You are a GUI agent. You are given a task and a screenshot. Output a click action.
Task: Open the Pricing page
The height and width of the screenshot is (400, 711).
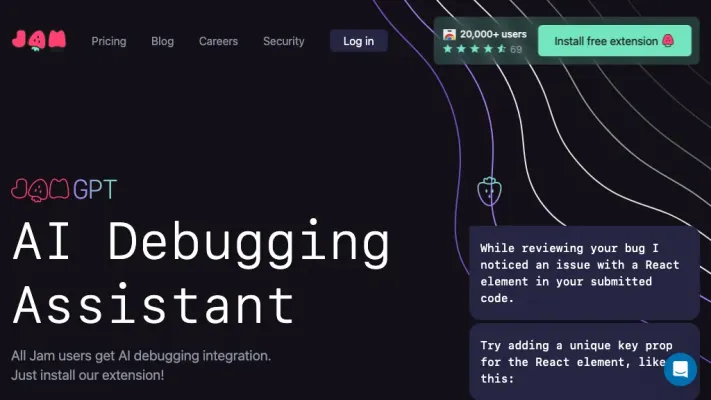(109, 41)
